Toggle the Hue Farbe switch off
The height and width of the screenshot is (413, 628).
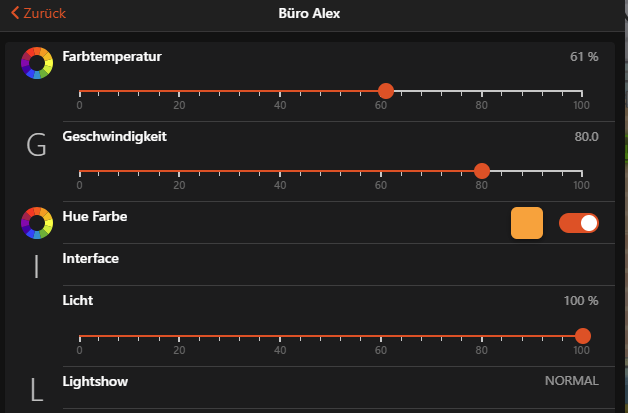click(x=579, y=223)
